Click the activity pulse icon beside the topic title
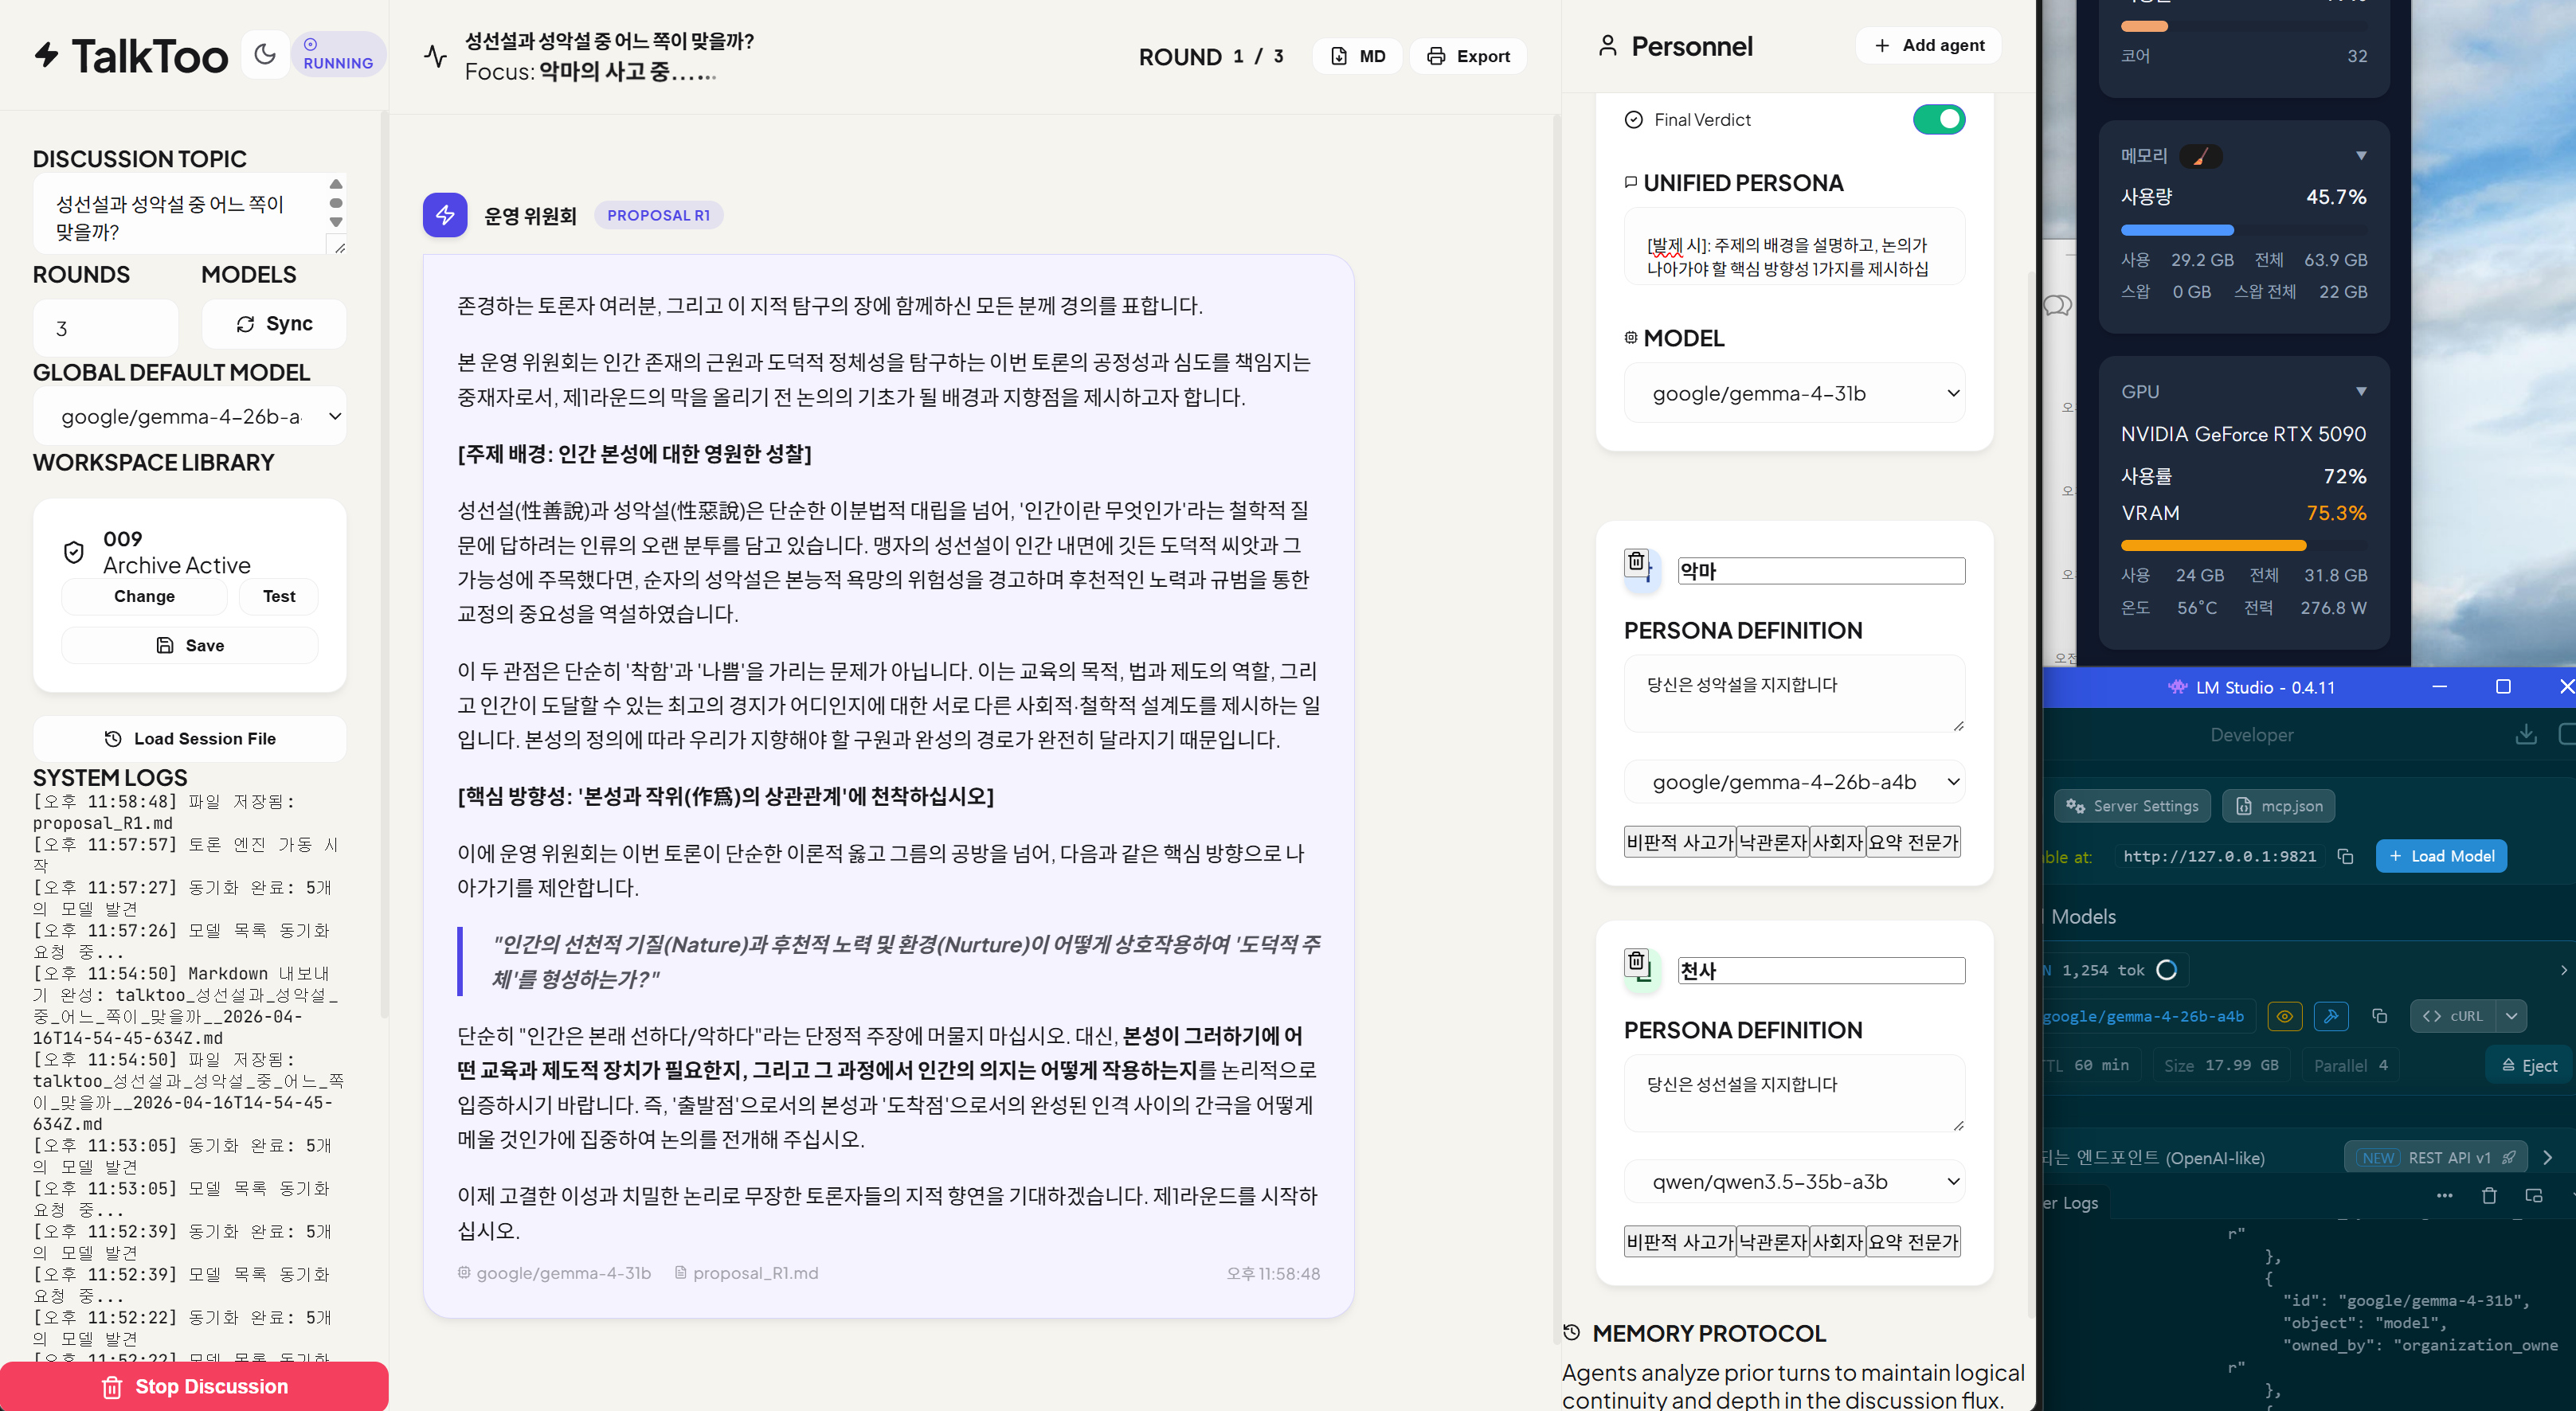 [x=435, y=56]
